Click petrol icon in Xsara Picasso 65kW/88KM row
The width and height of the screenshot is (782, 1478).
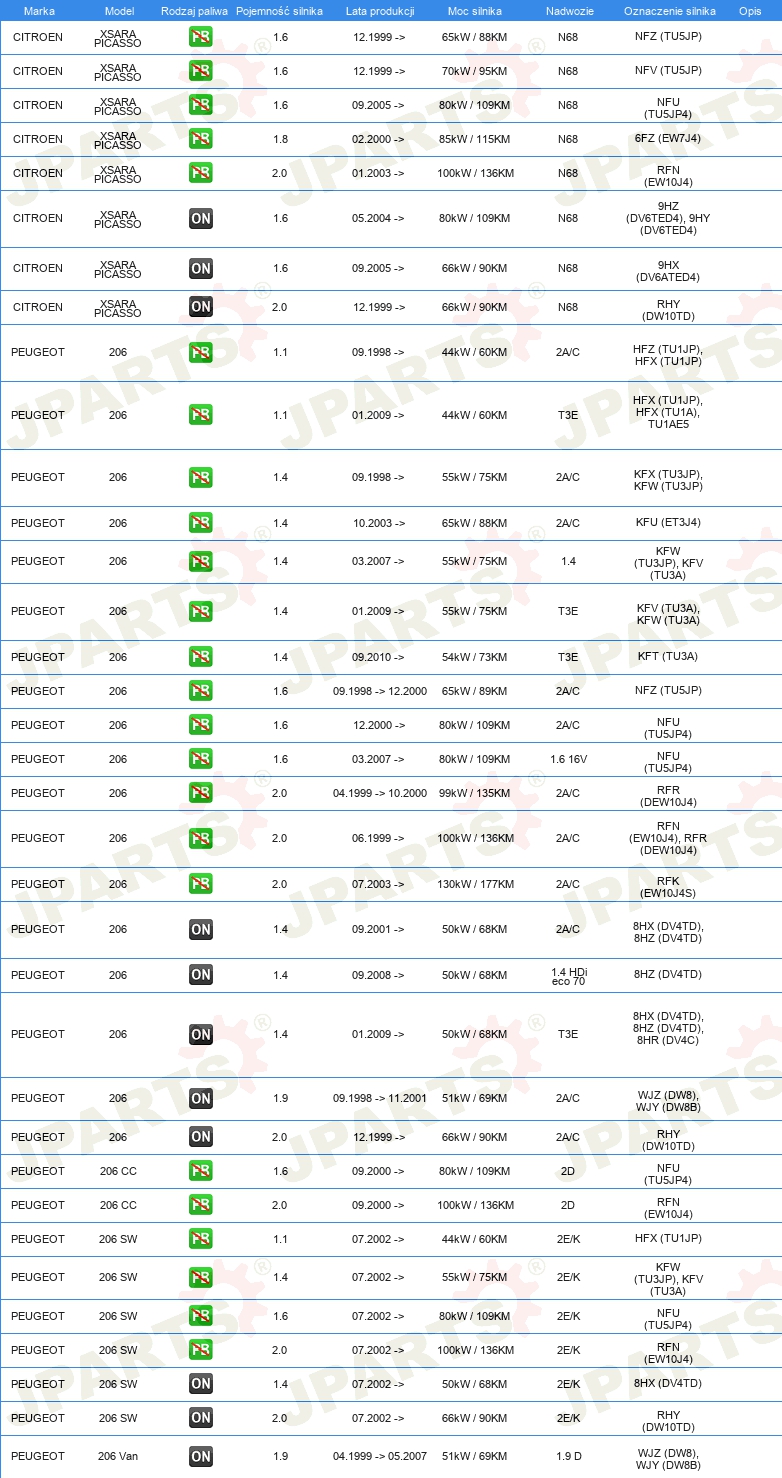tap(201, 38)
